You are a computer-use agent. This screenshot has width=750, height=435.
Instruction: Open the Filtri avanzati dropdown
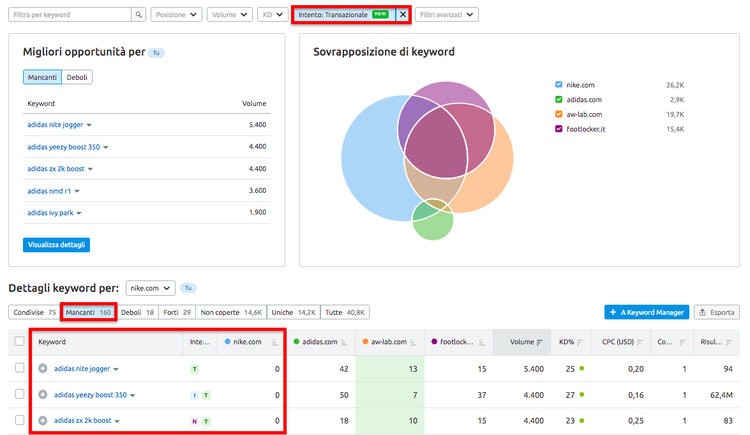pos(447,14)
